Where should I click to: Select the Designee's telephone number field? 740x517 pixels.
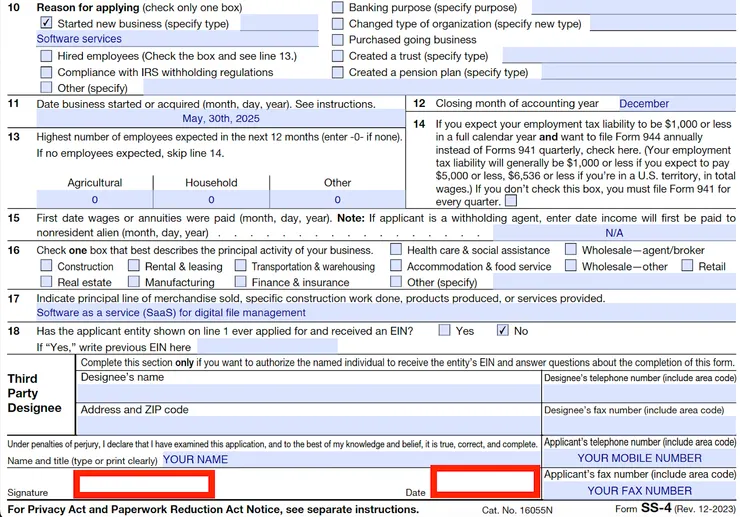click(x=639, y=393)
